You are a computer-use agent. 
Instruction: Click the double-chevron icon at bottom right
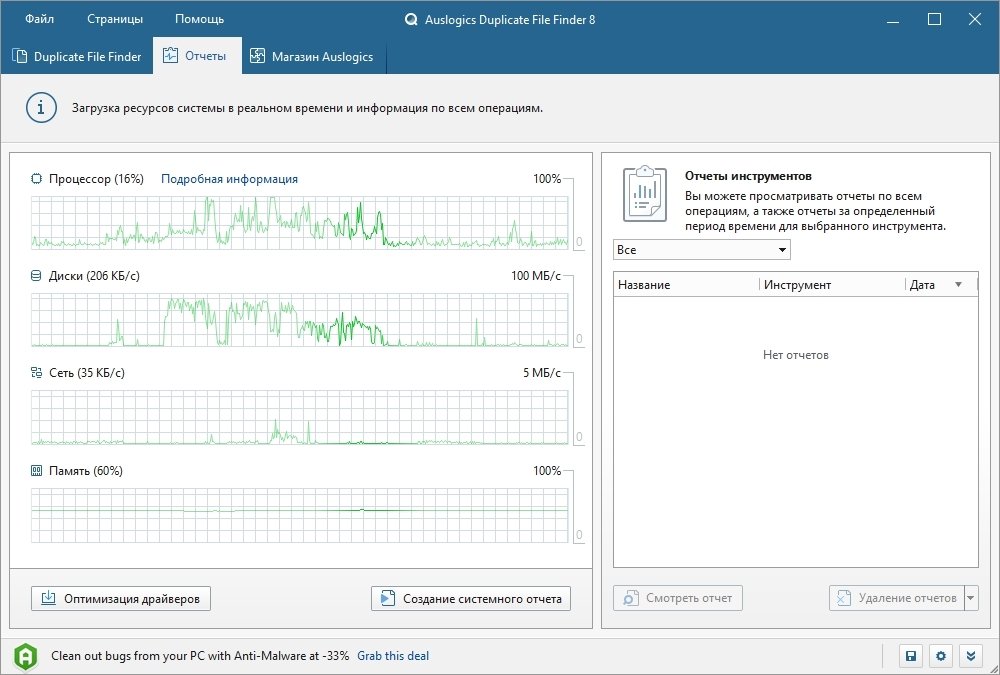click(969, 656)
